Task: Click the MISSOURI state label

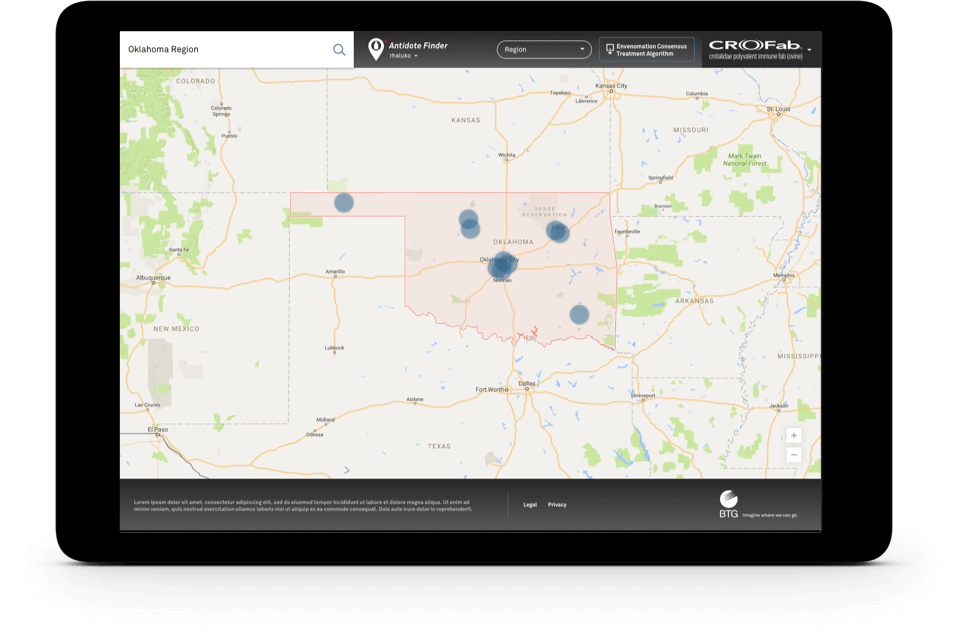Action: 691,130
